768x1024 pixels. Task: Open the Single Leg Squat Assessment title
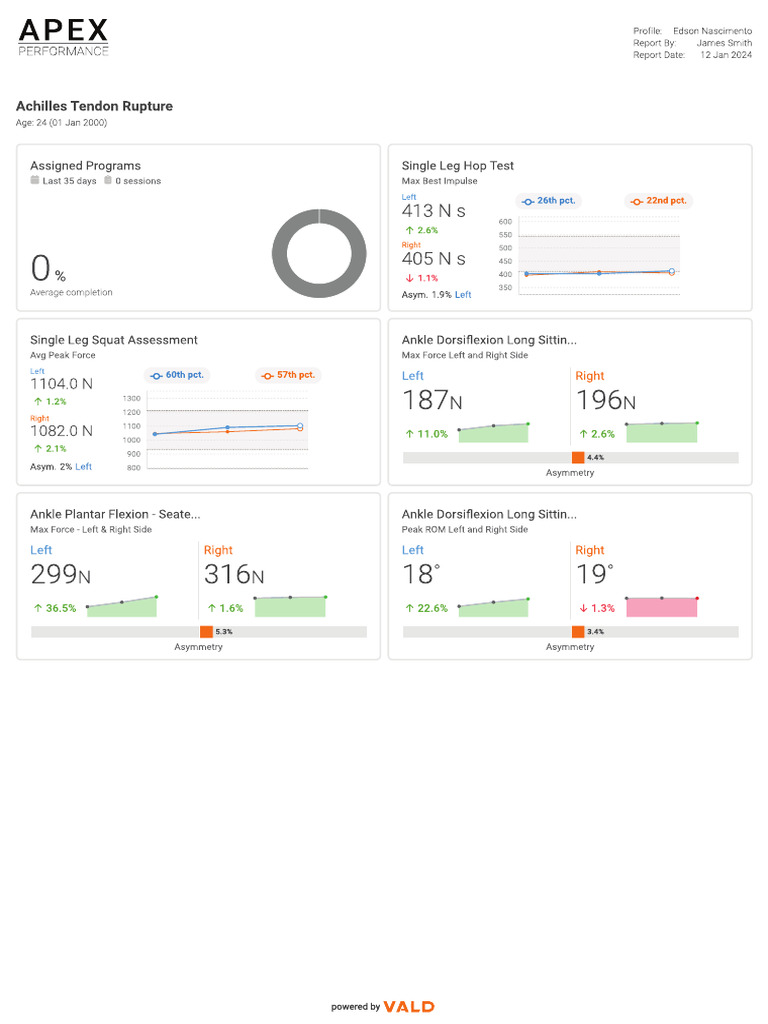tap(114, 340)
